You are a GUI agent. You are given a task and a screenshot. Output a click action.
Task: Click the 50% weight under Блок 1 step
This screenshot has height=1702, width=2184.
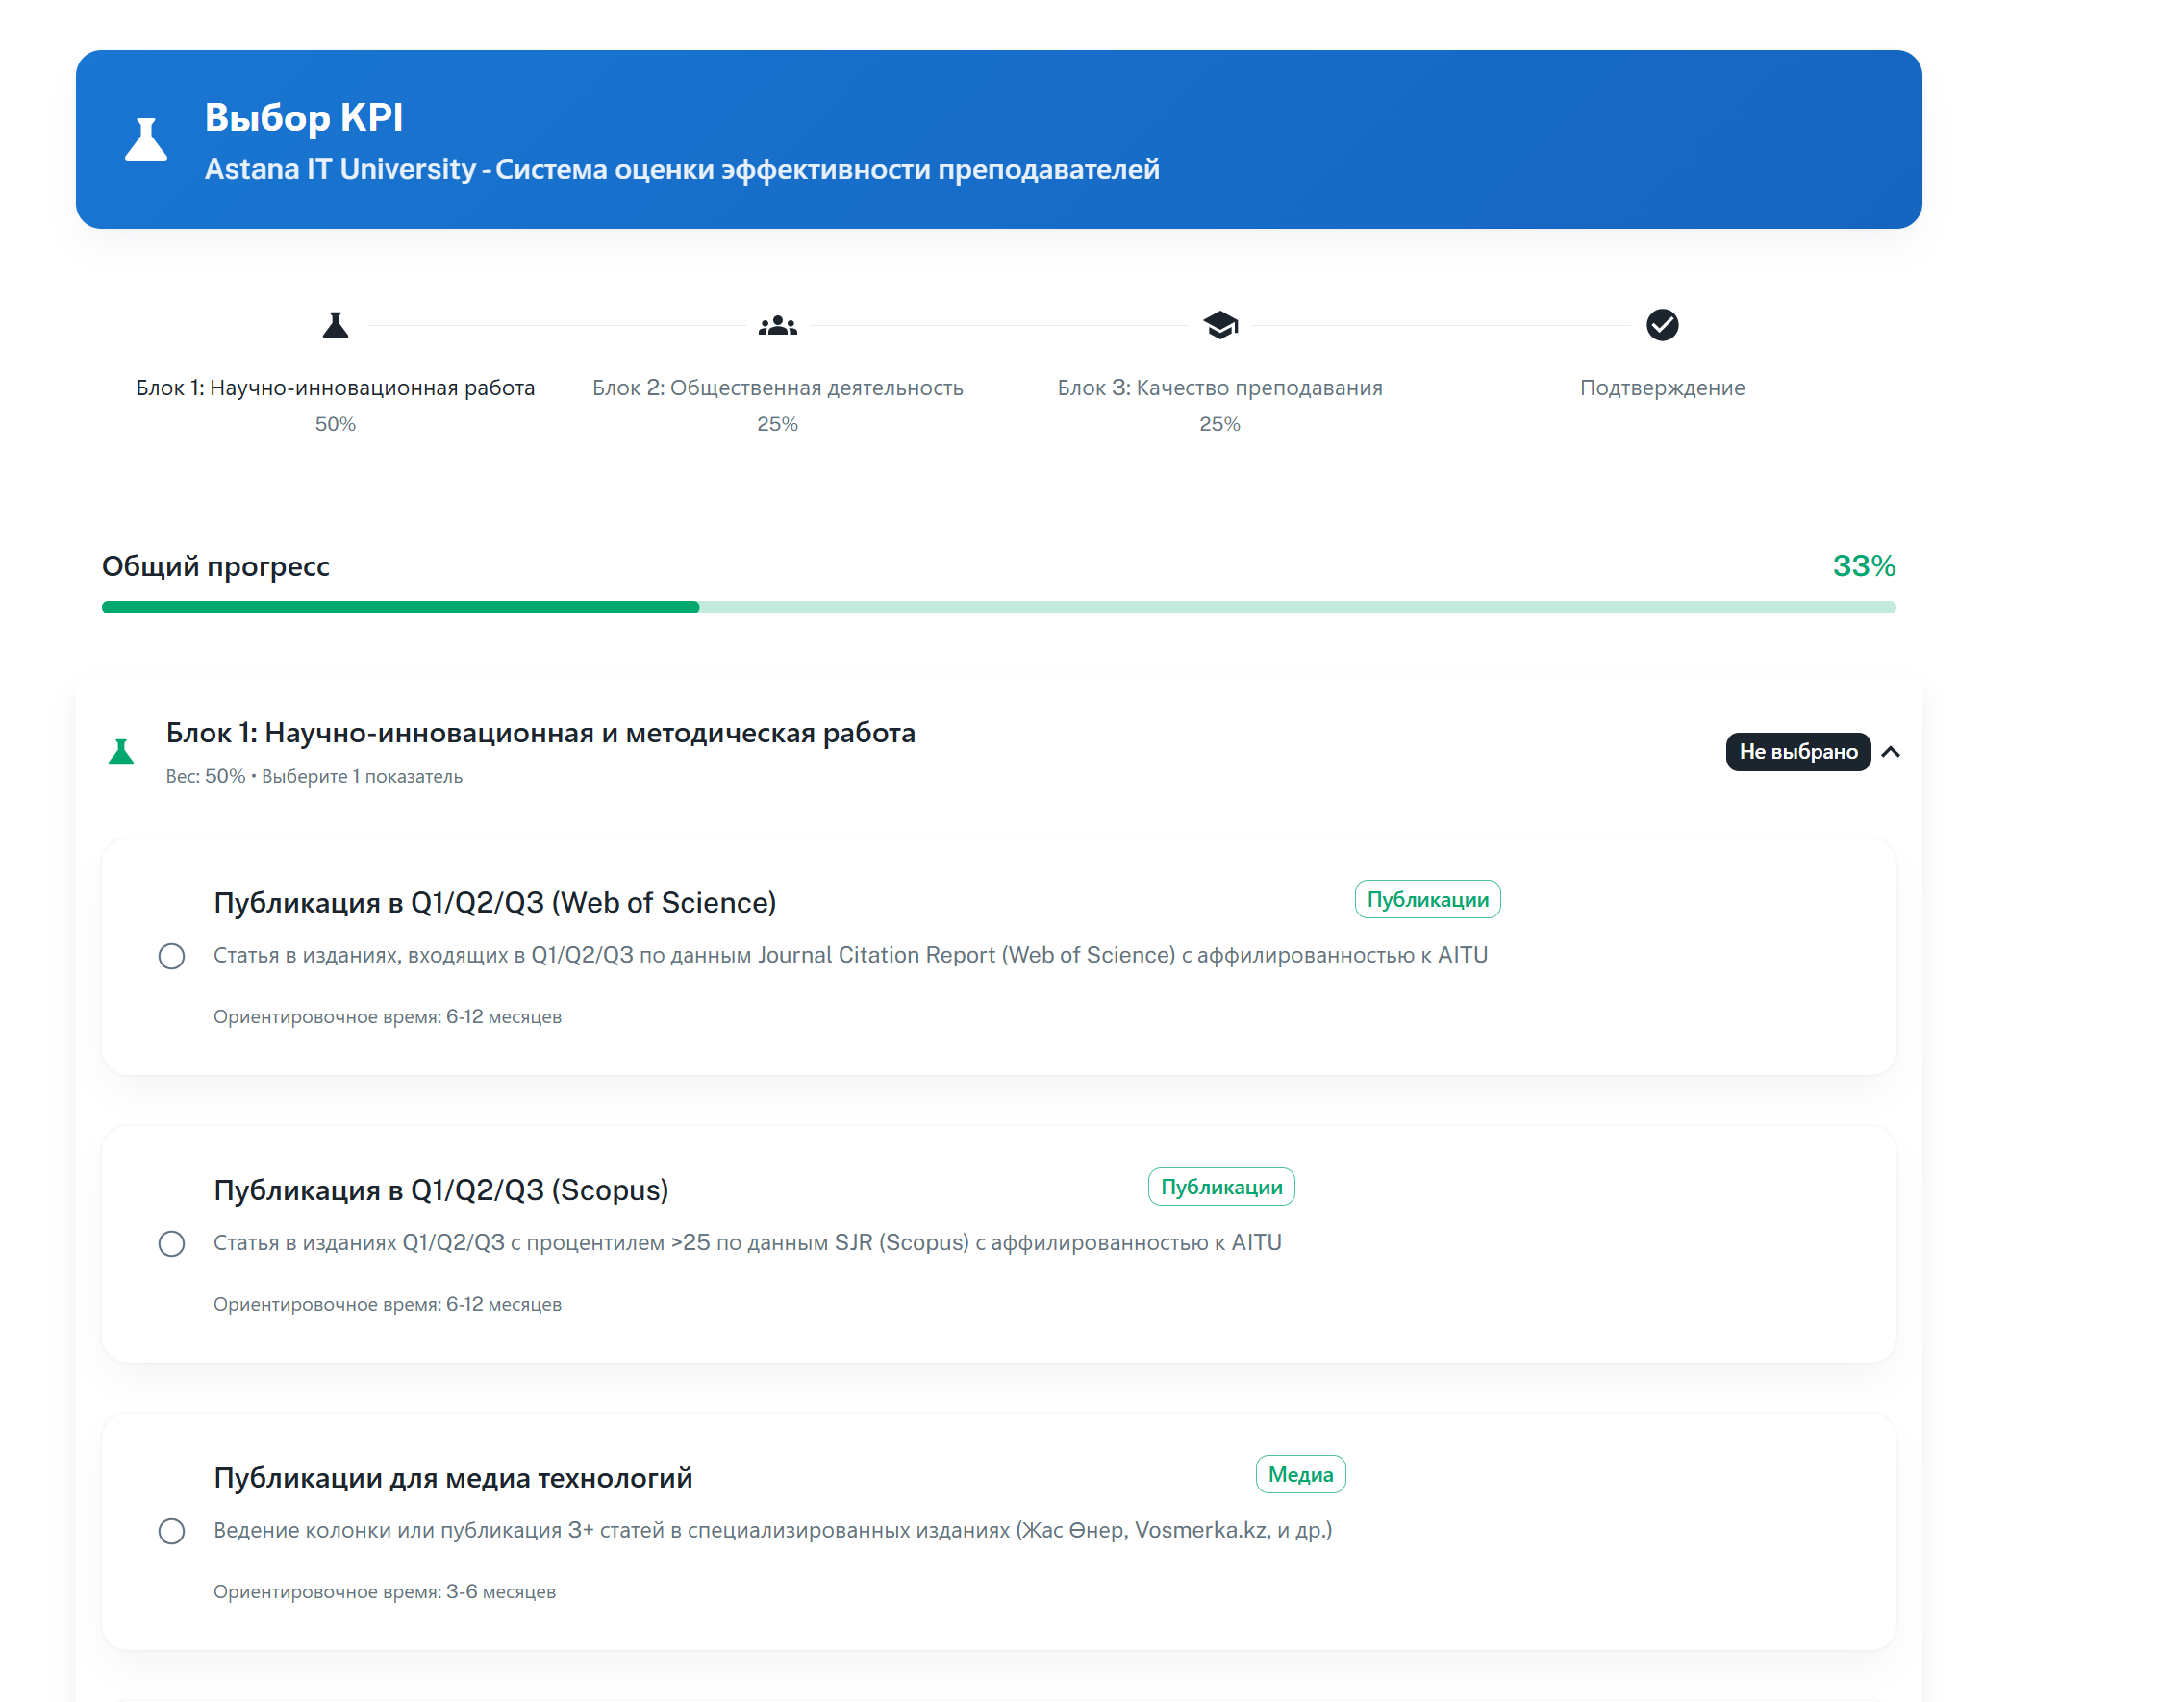335,424
